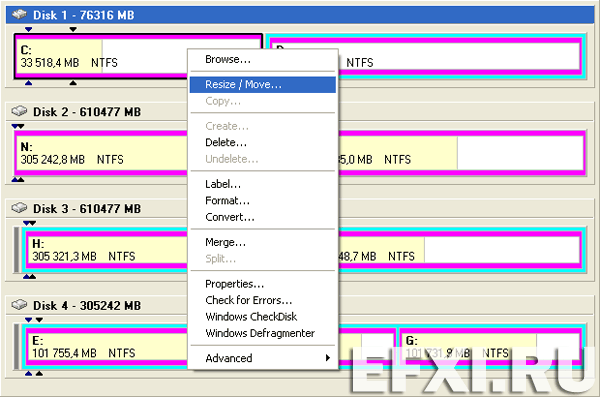The height and width of the screenshot is (397, 600).
Task: Select Format... from the menu
Action: point(262,201)
